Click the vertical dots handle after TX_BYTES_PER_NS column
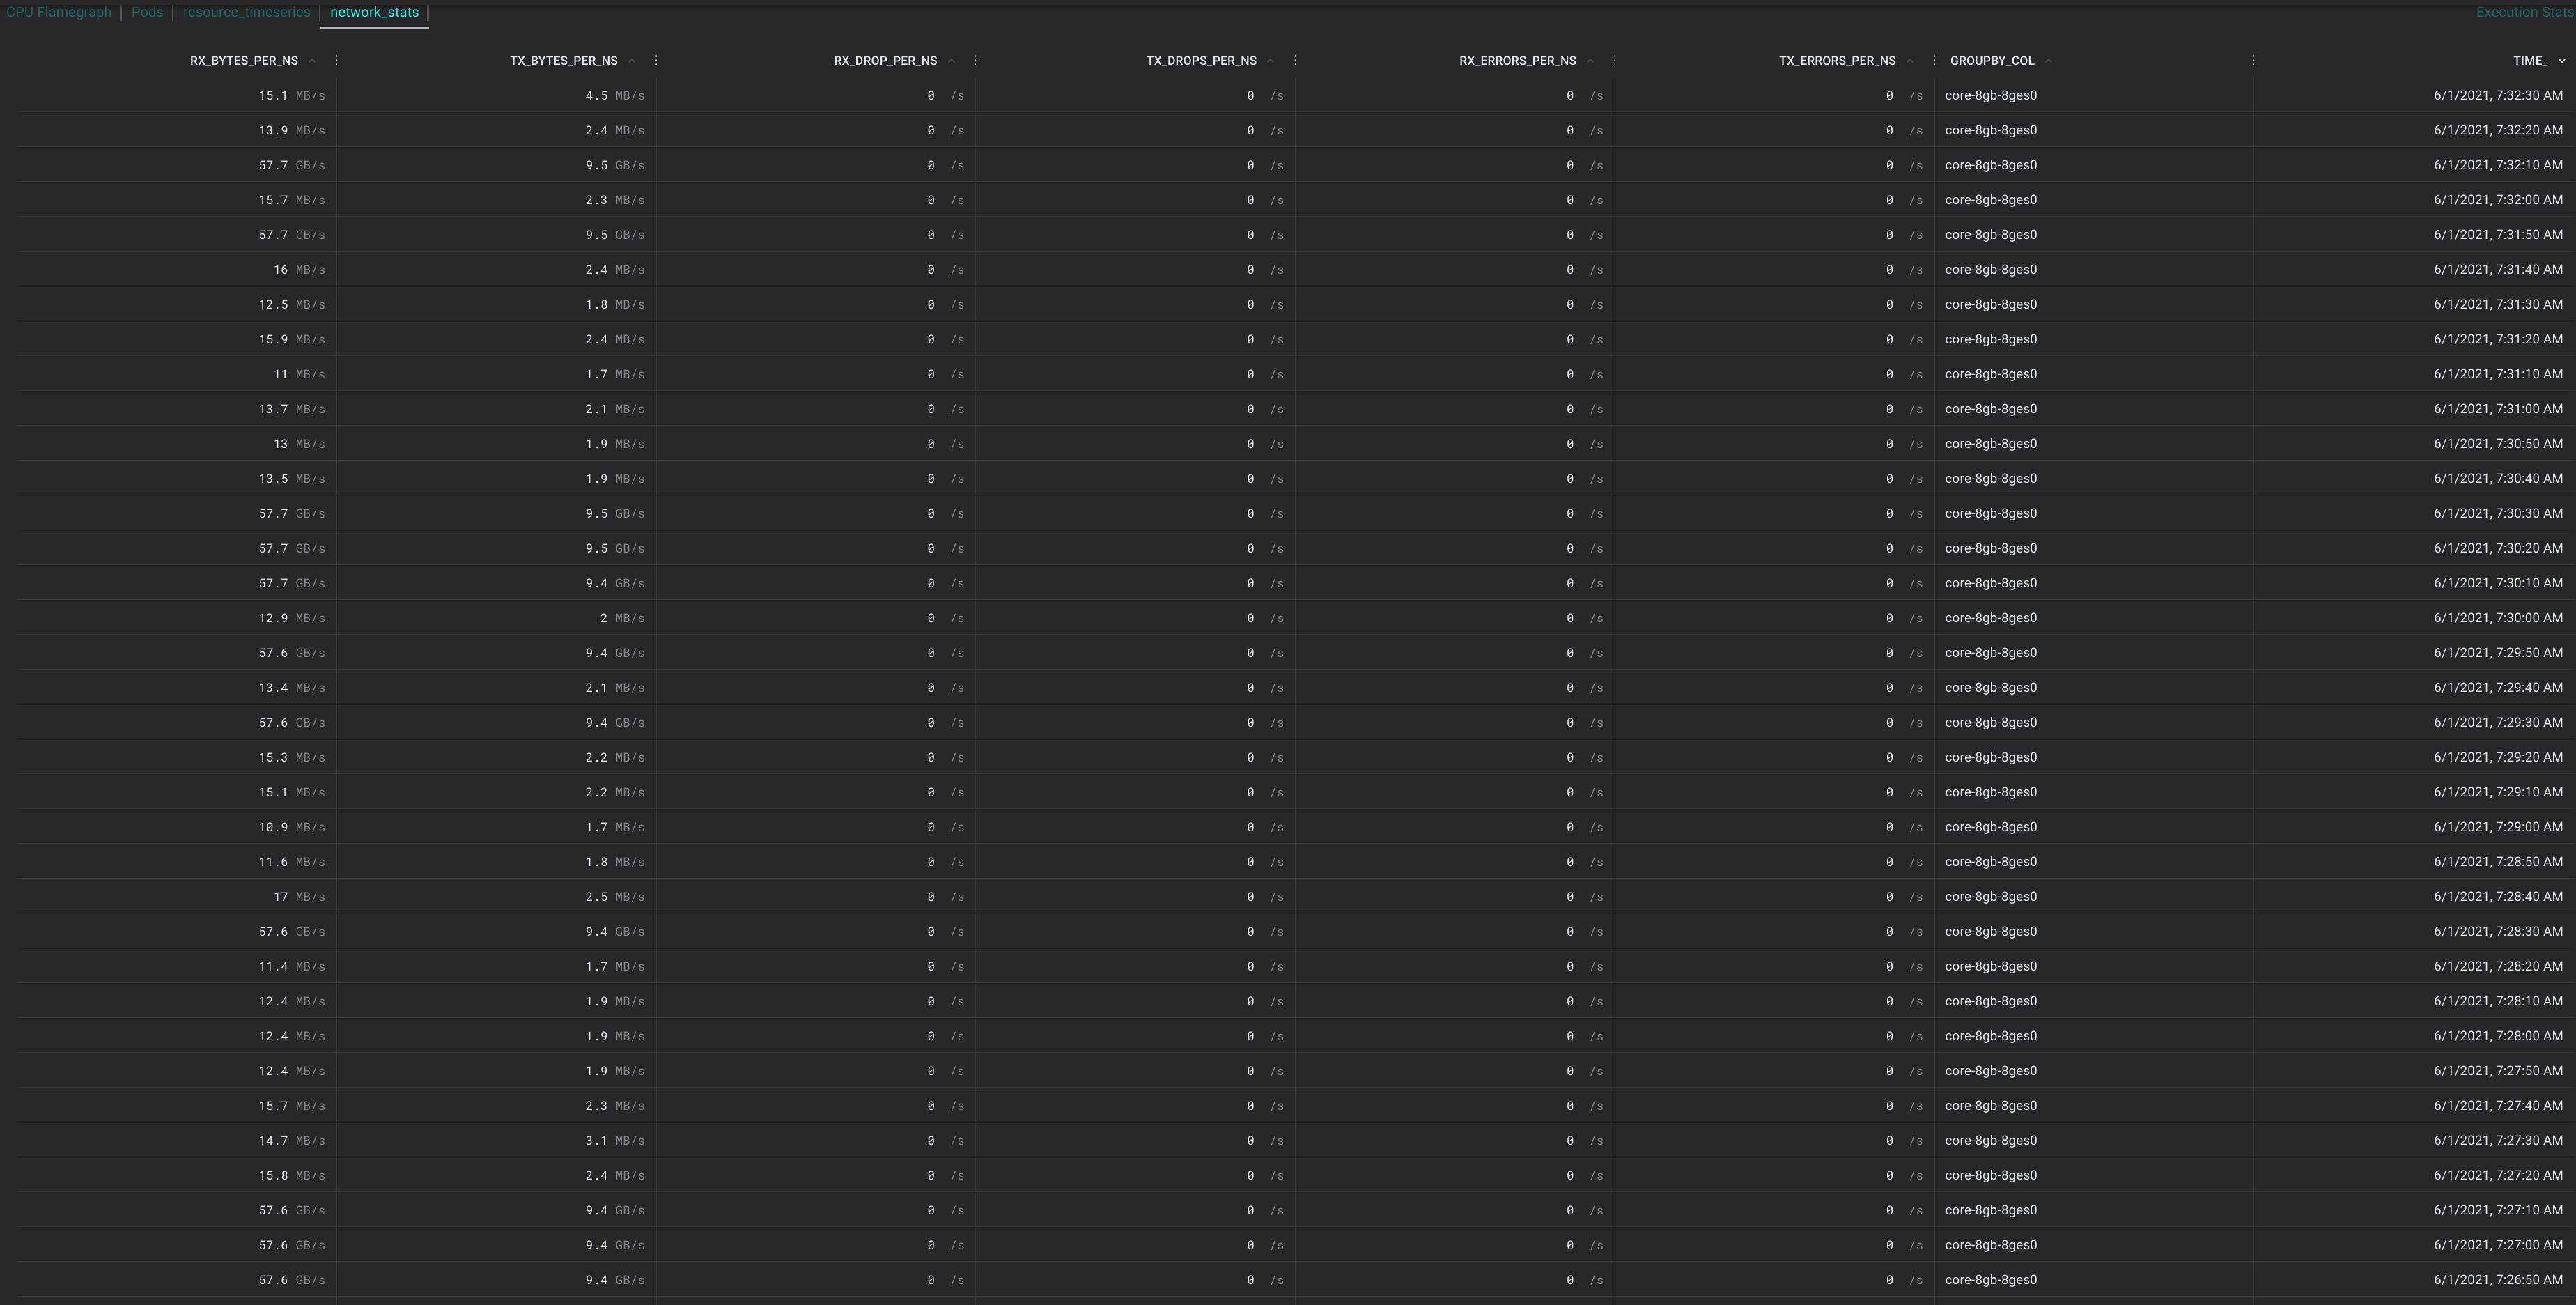 tap(656, 61)
